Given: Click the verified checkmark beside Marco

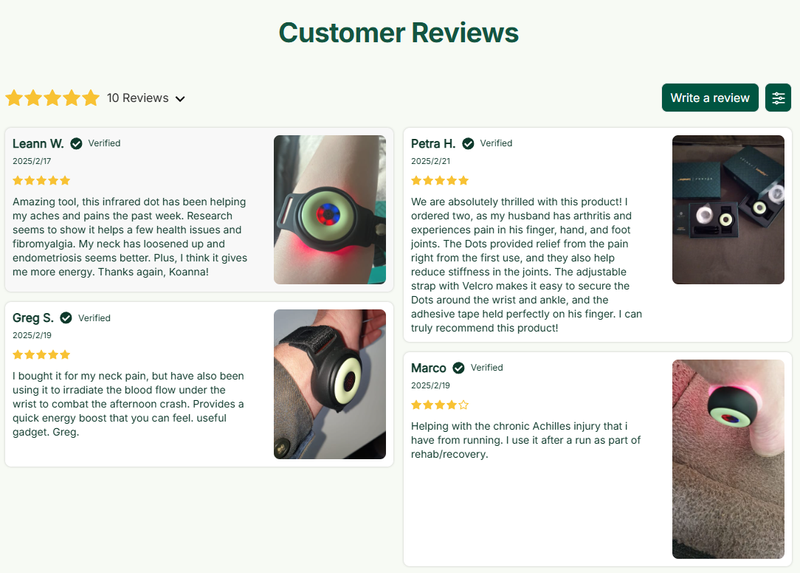Looking at the screenshot, I should 458,368.
